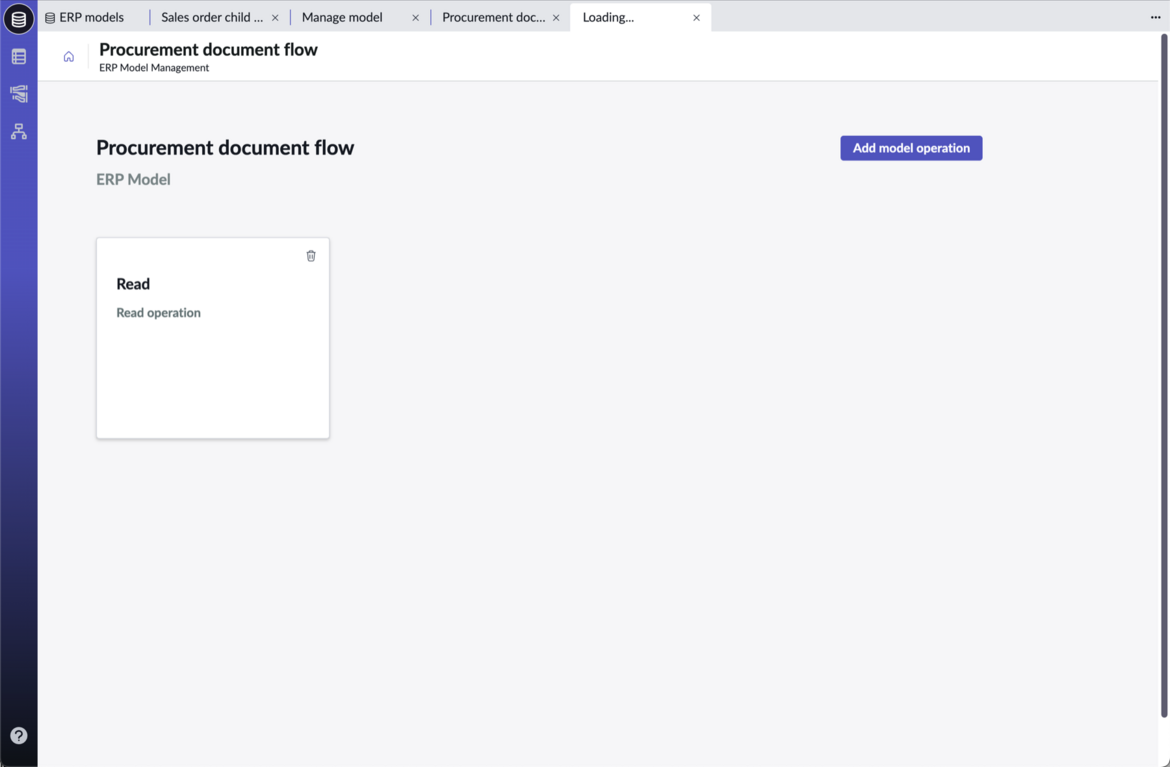
Task: Close the Loading... tab
Action: pos(696,18)
